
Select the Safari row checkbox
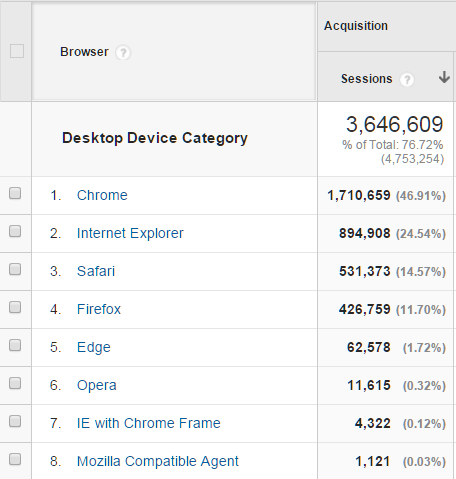click(x=15, y=269)
